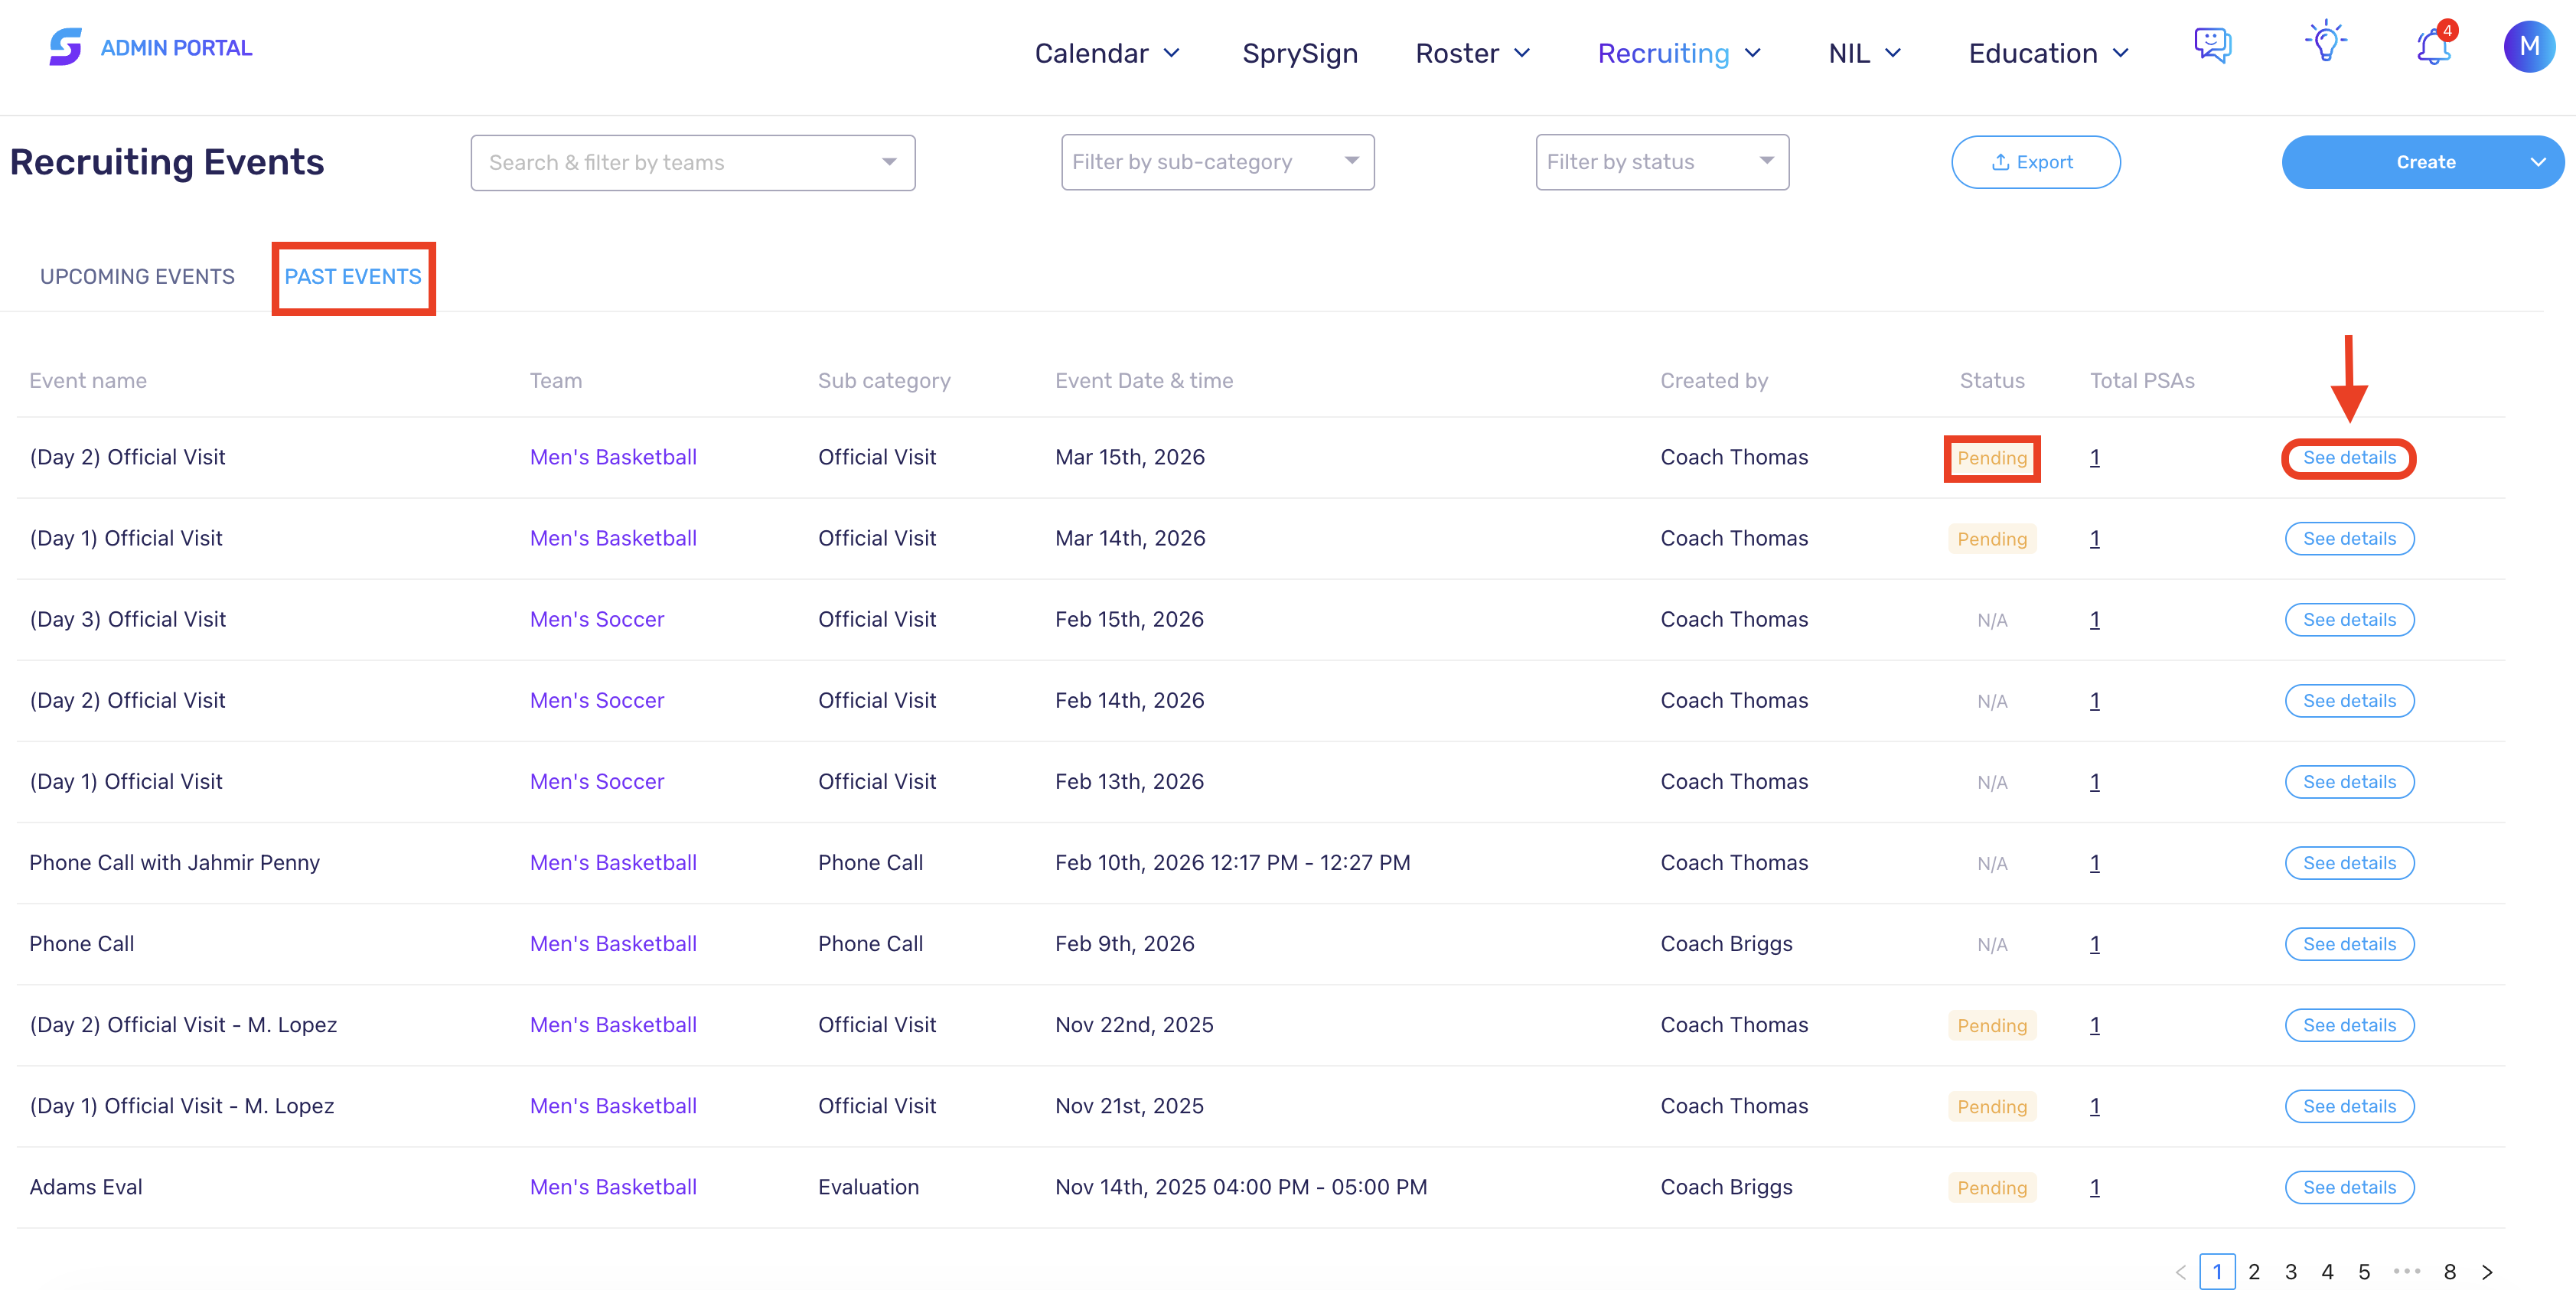This screenshot has width=2576, height=1290.
Task: See details for Feb 15th Official Visit
Action: coord(2349,620)
